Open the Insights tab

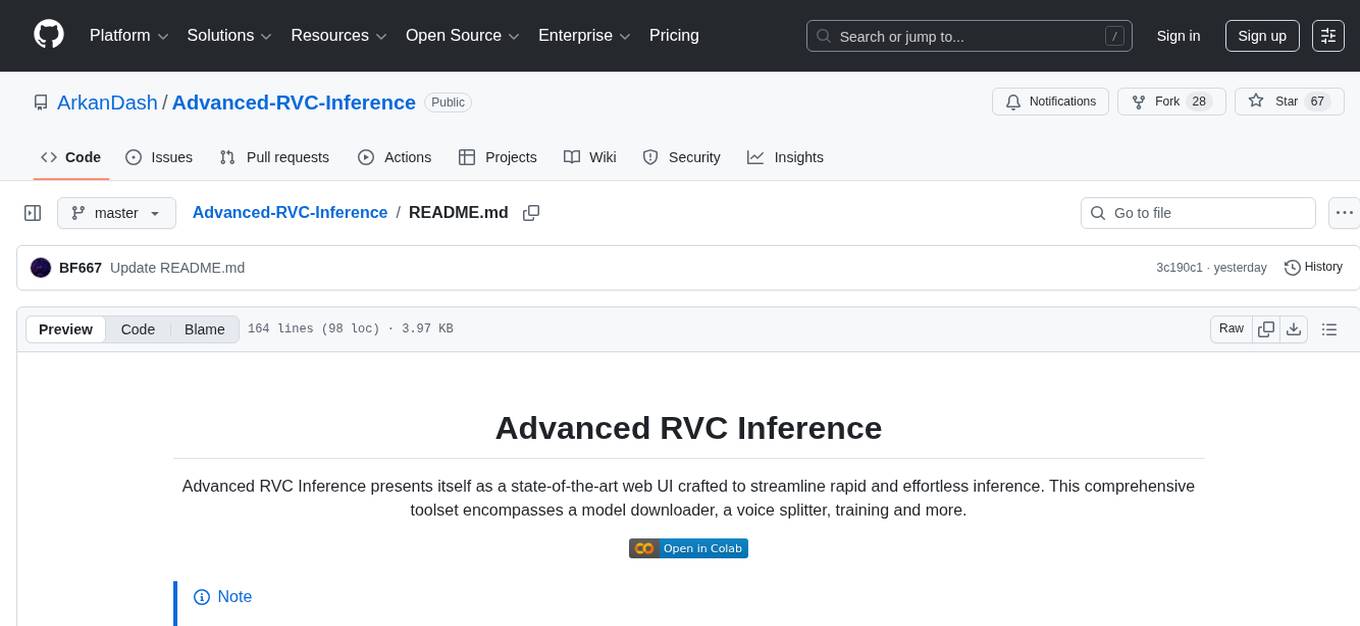[786, 157]
